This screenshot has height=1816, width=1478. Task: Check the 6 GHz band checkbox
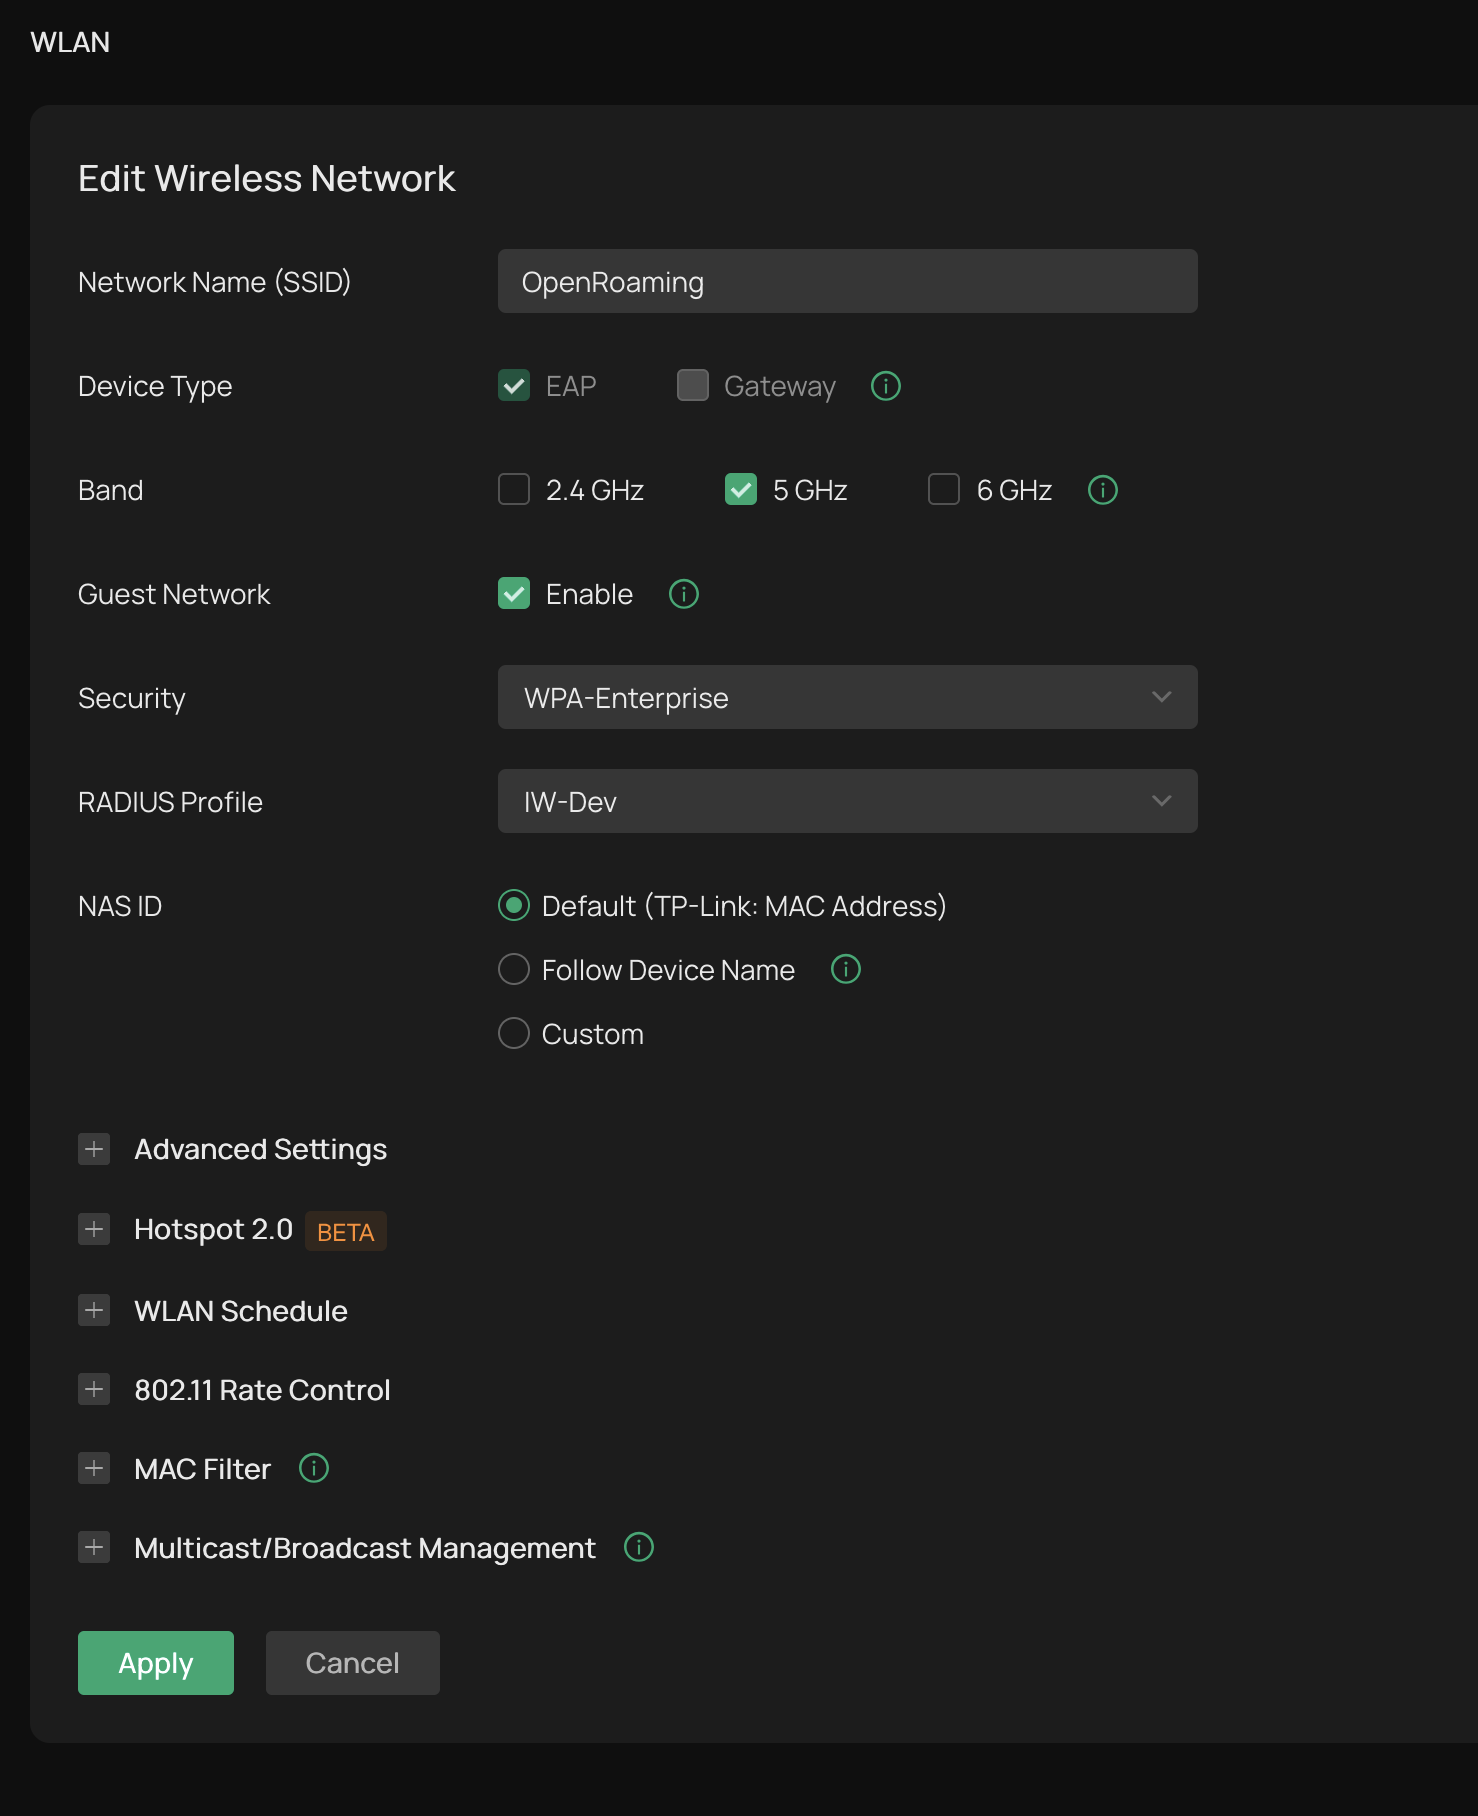point(944,490)
